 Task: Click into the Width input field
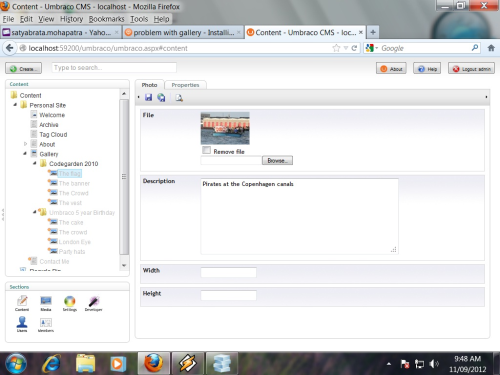(x=229, y=272)
